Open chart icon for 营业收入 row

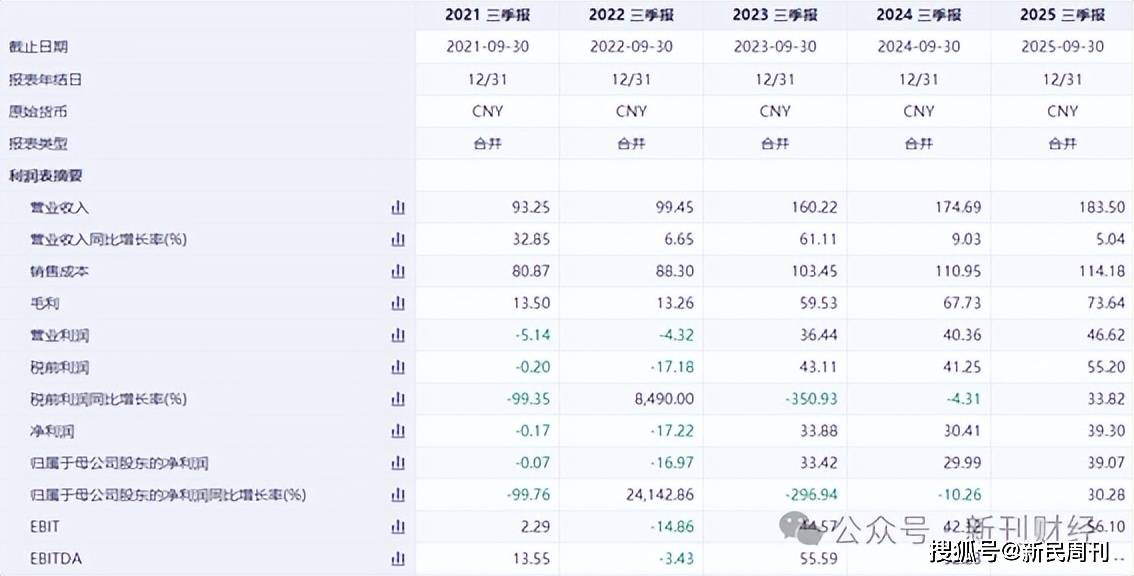click(398, 208)
